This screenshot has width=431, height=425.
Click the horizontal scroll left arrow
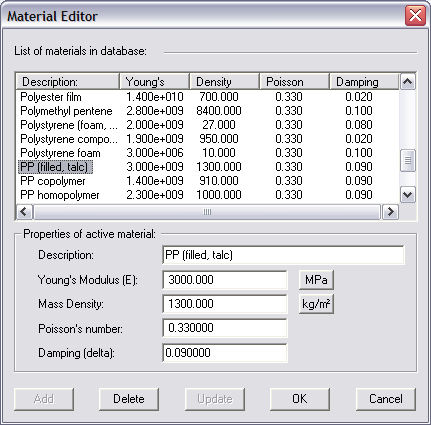click(24, 211)
